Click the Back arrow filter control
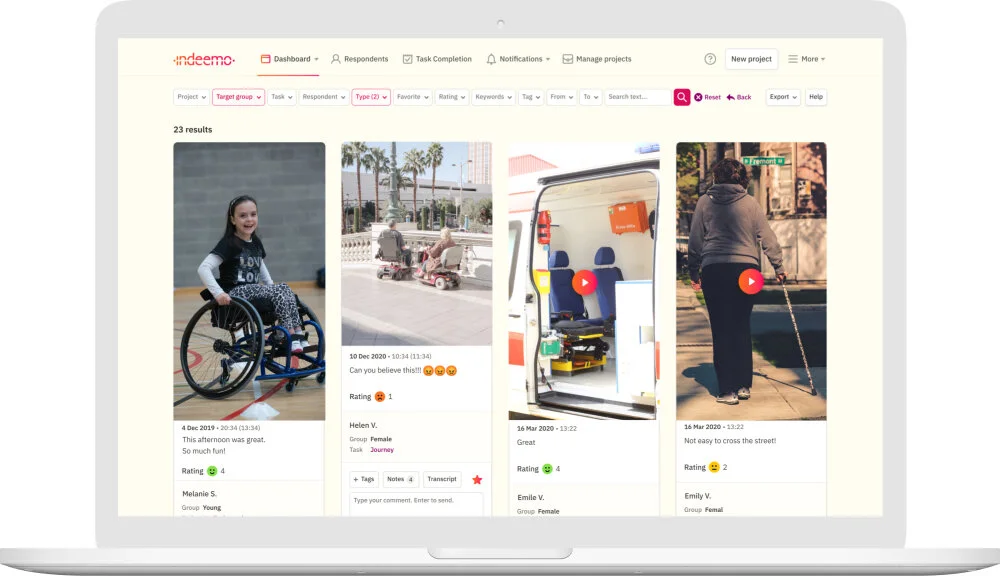Viewport: 1000px width, 576px height. [731, 97]
